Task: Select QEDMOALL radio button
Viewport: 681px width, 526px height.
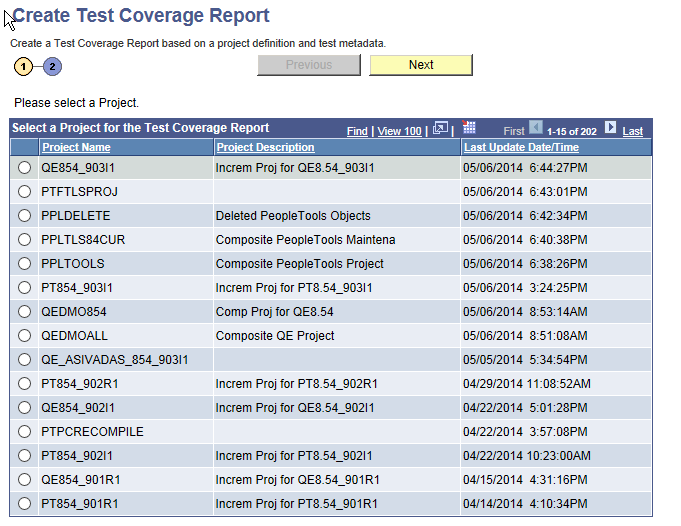Action: 24,335
